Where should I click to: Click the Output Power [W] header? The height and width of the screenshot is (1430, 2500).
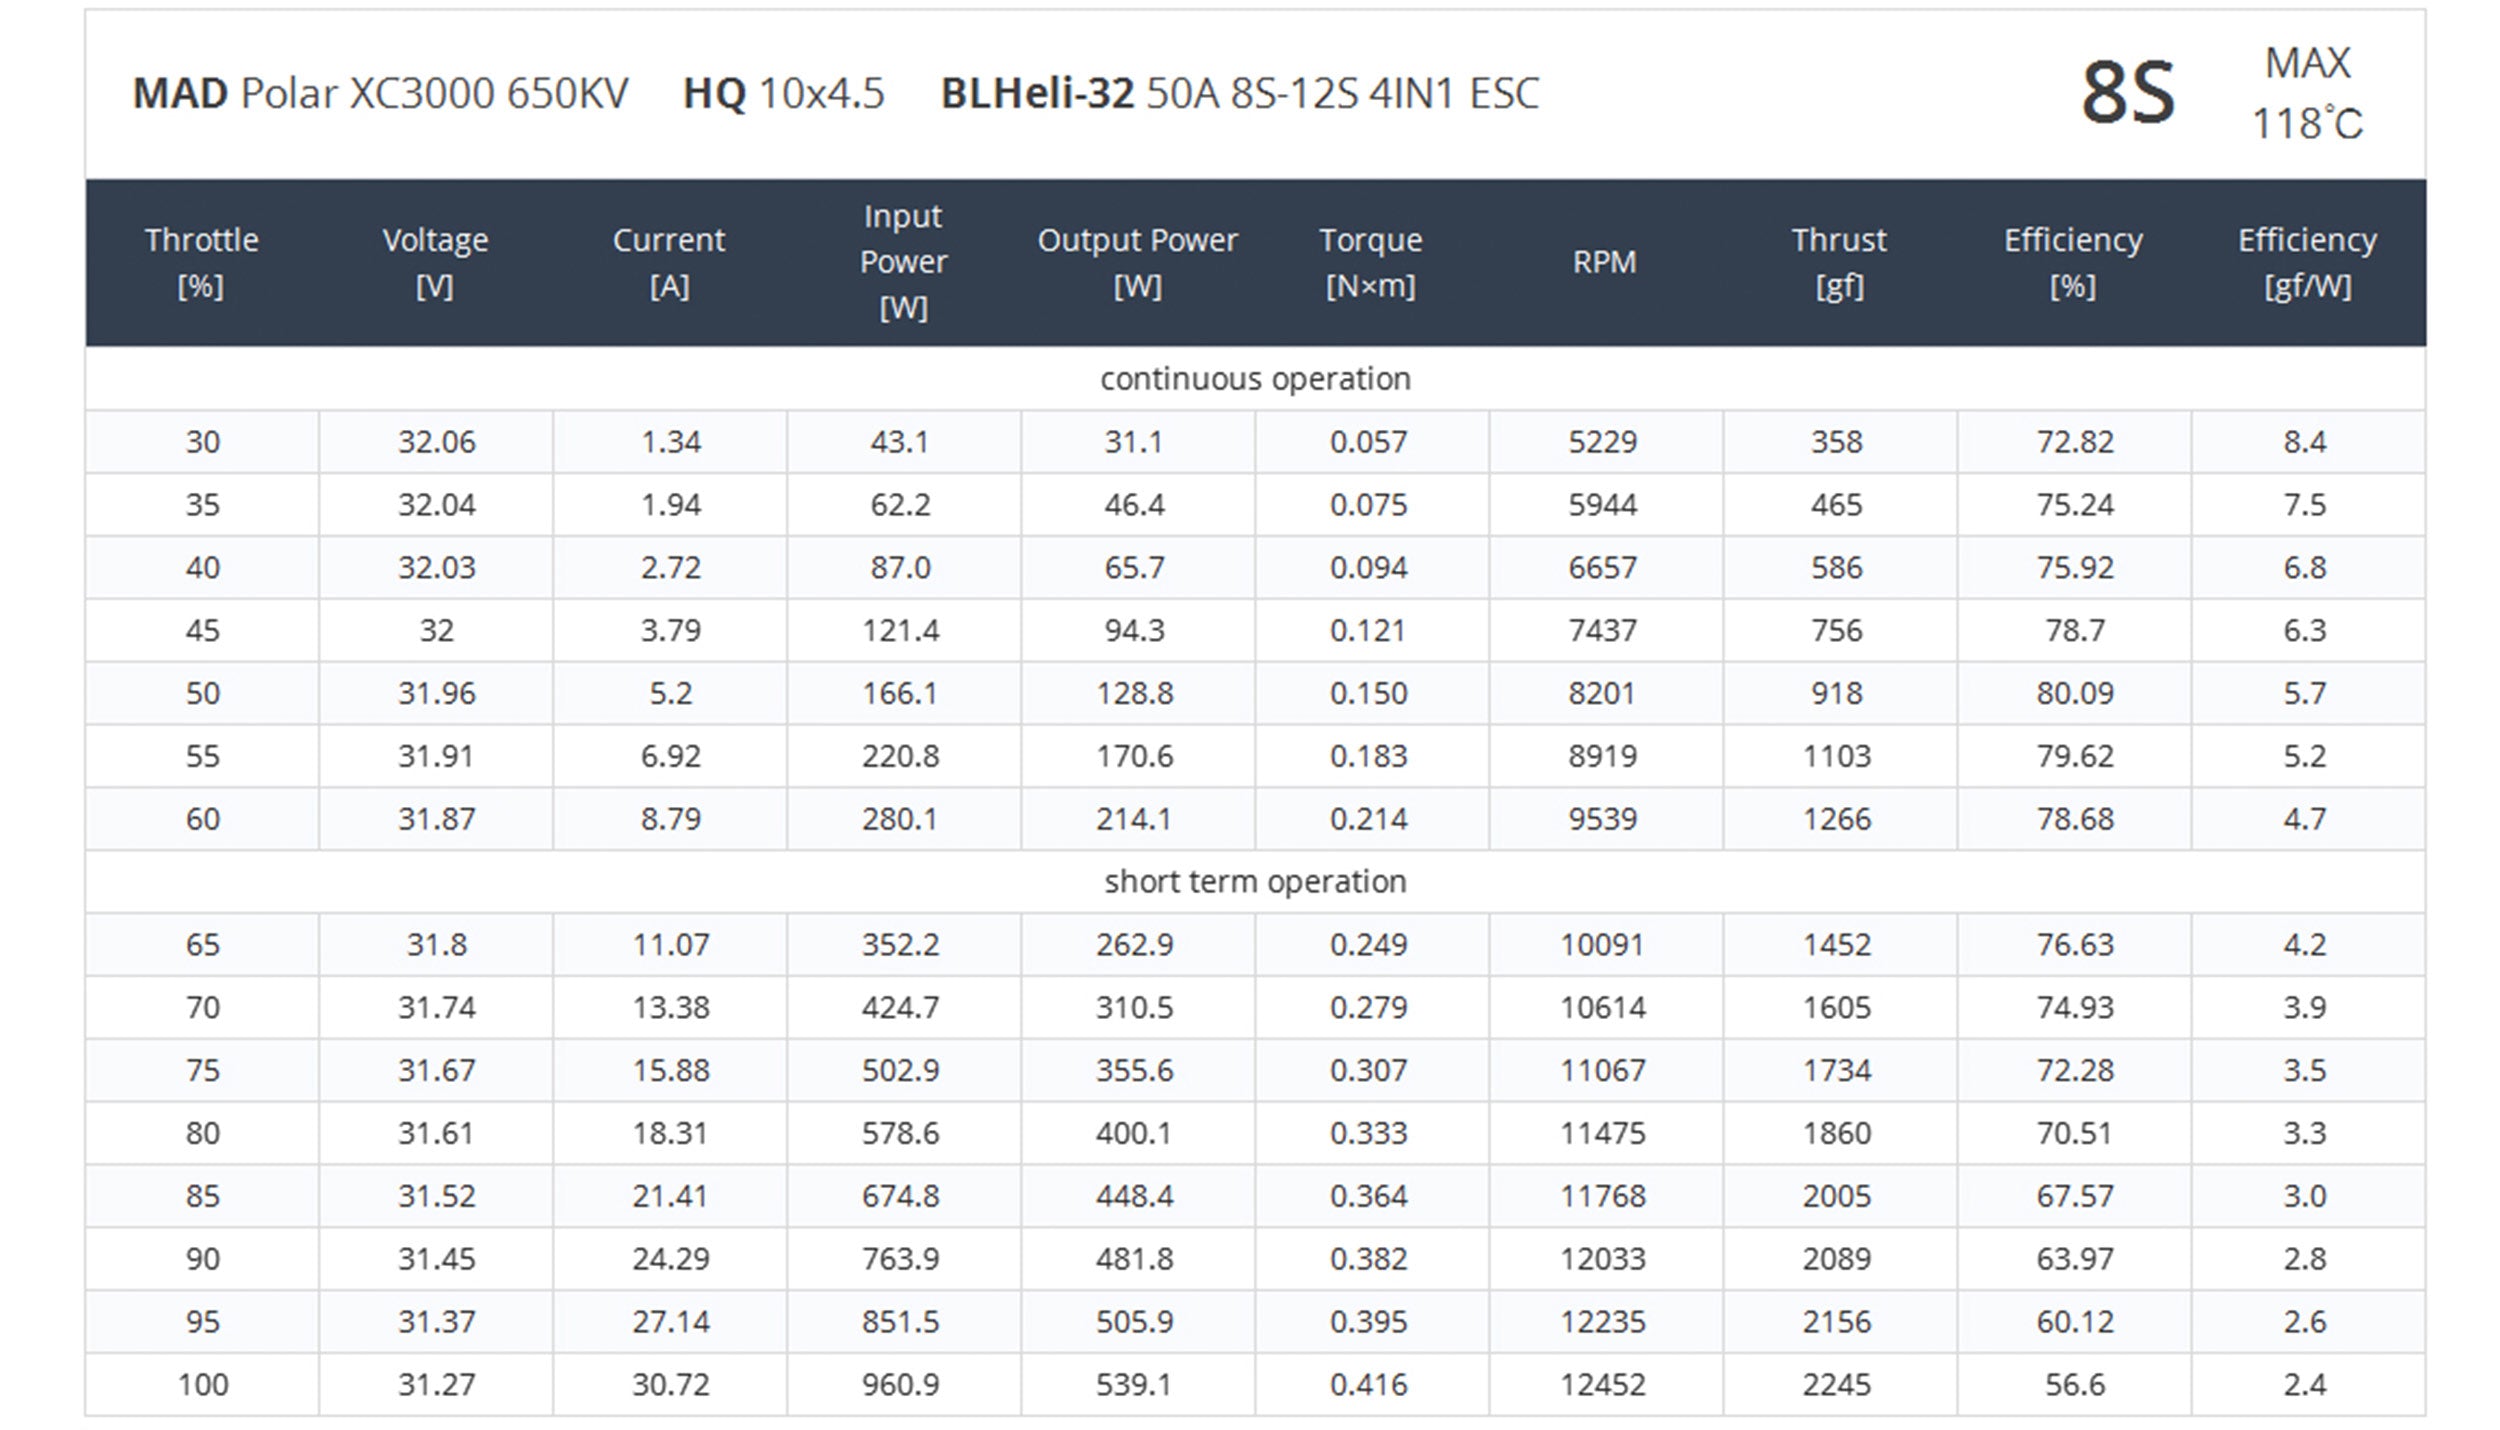click(1137, 262)
